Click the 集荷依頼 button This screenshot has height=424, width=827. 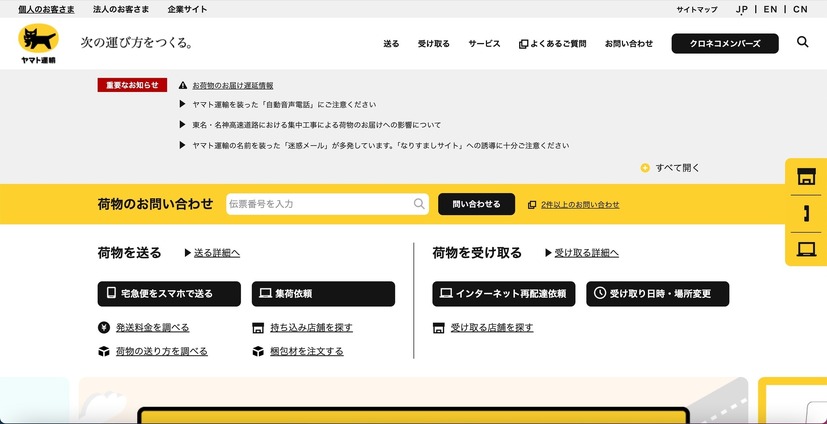point(323,294)
